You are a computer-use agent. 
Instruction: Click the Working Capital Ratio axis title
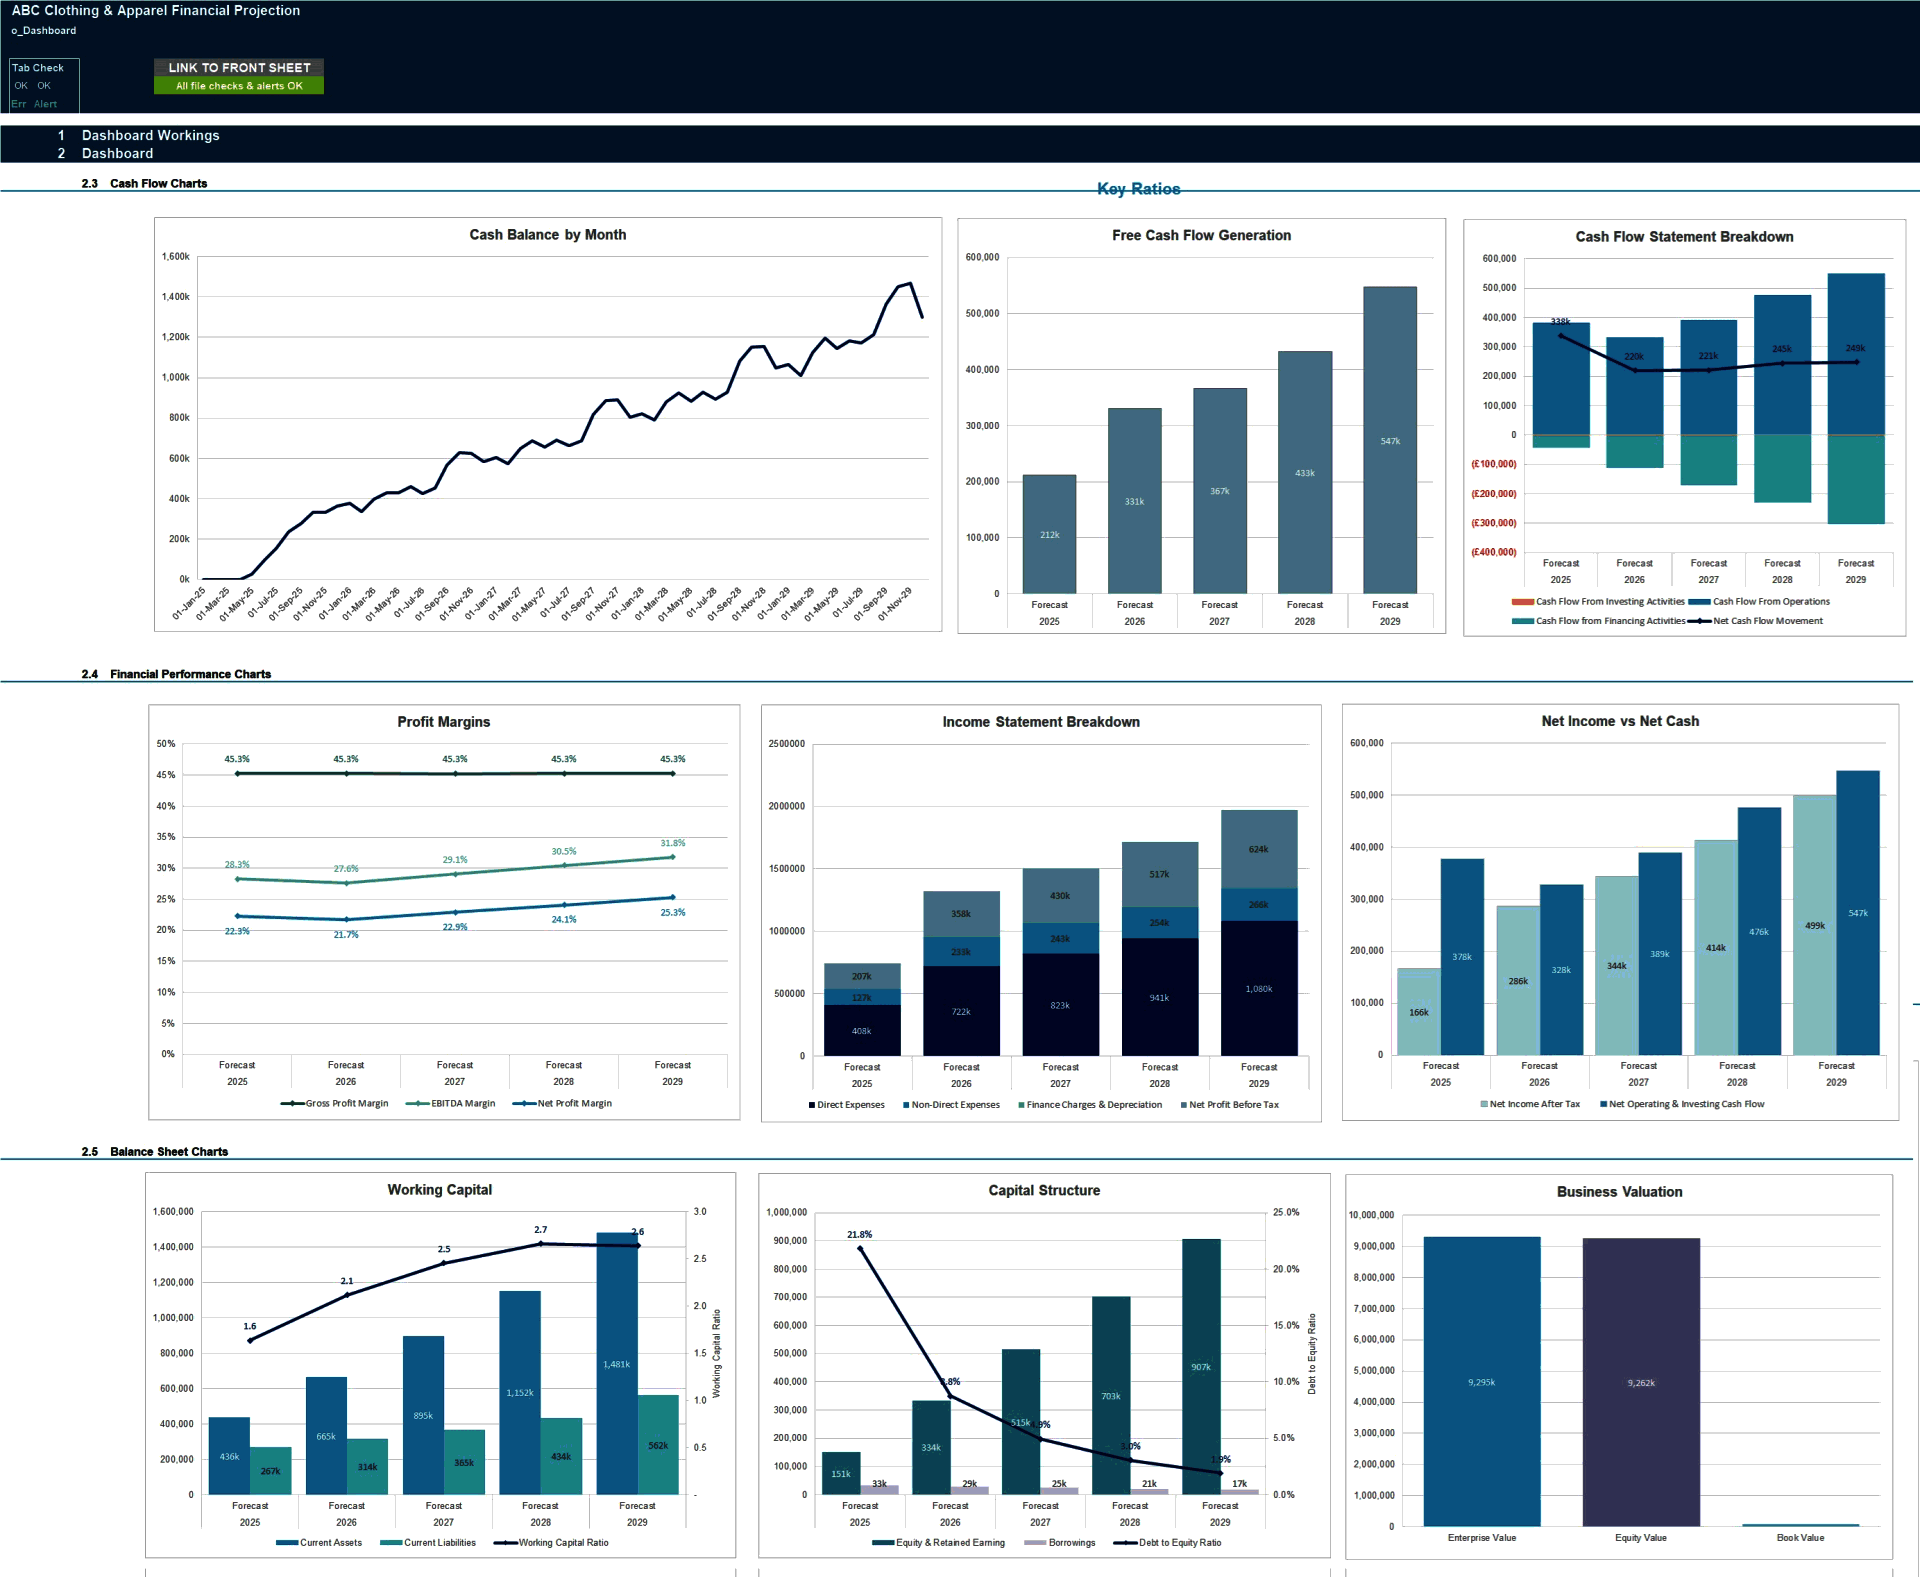tap(716, 1354)
